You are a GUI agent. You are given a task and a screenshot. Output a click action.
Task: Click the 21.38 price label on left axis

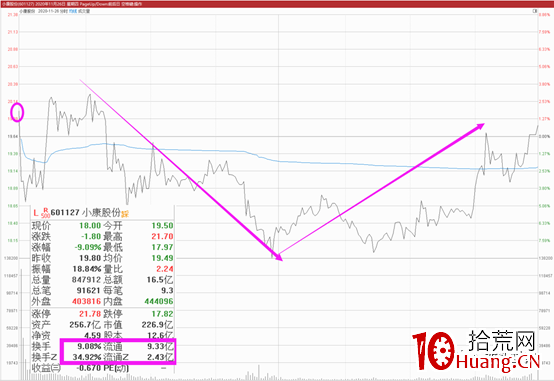pyautogui.click(x=13, y=15)
